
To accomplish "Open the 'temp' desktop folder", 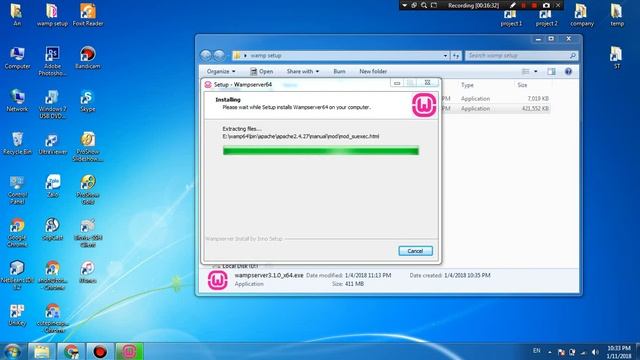I will [x=617, y=15].
